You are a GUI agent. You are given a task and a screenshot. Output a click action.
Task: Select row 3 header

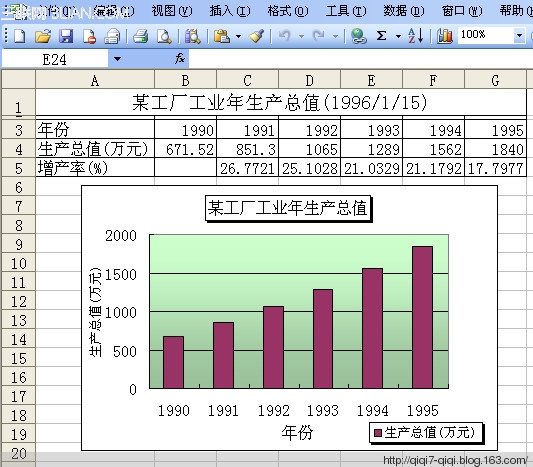click(x=18, y=129)
